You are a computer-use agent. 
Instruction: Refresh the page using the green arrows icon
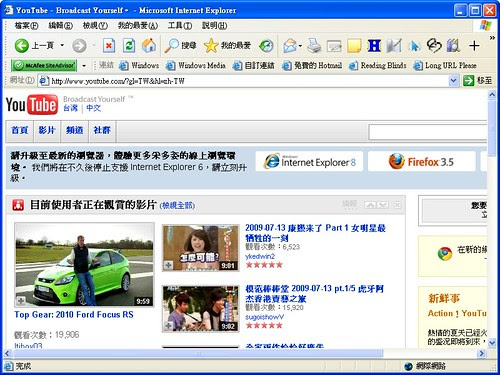click(x=129, y=45)
